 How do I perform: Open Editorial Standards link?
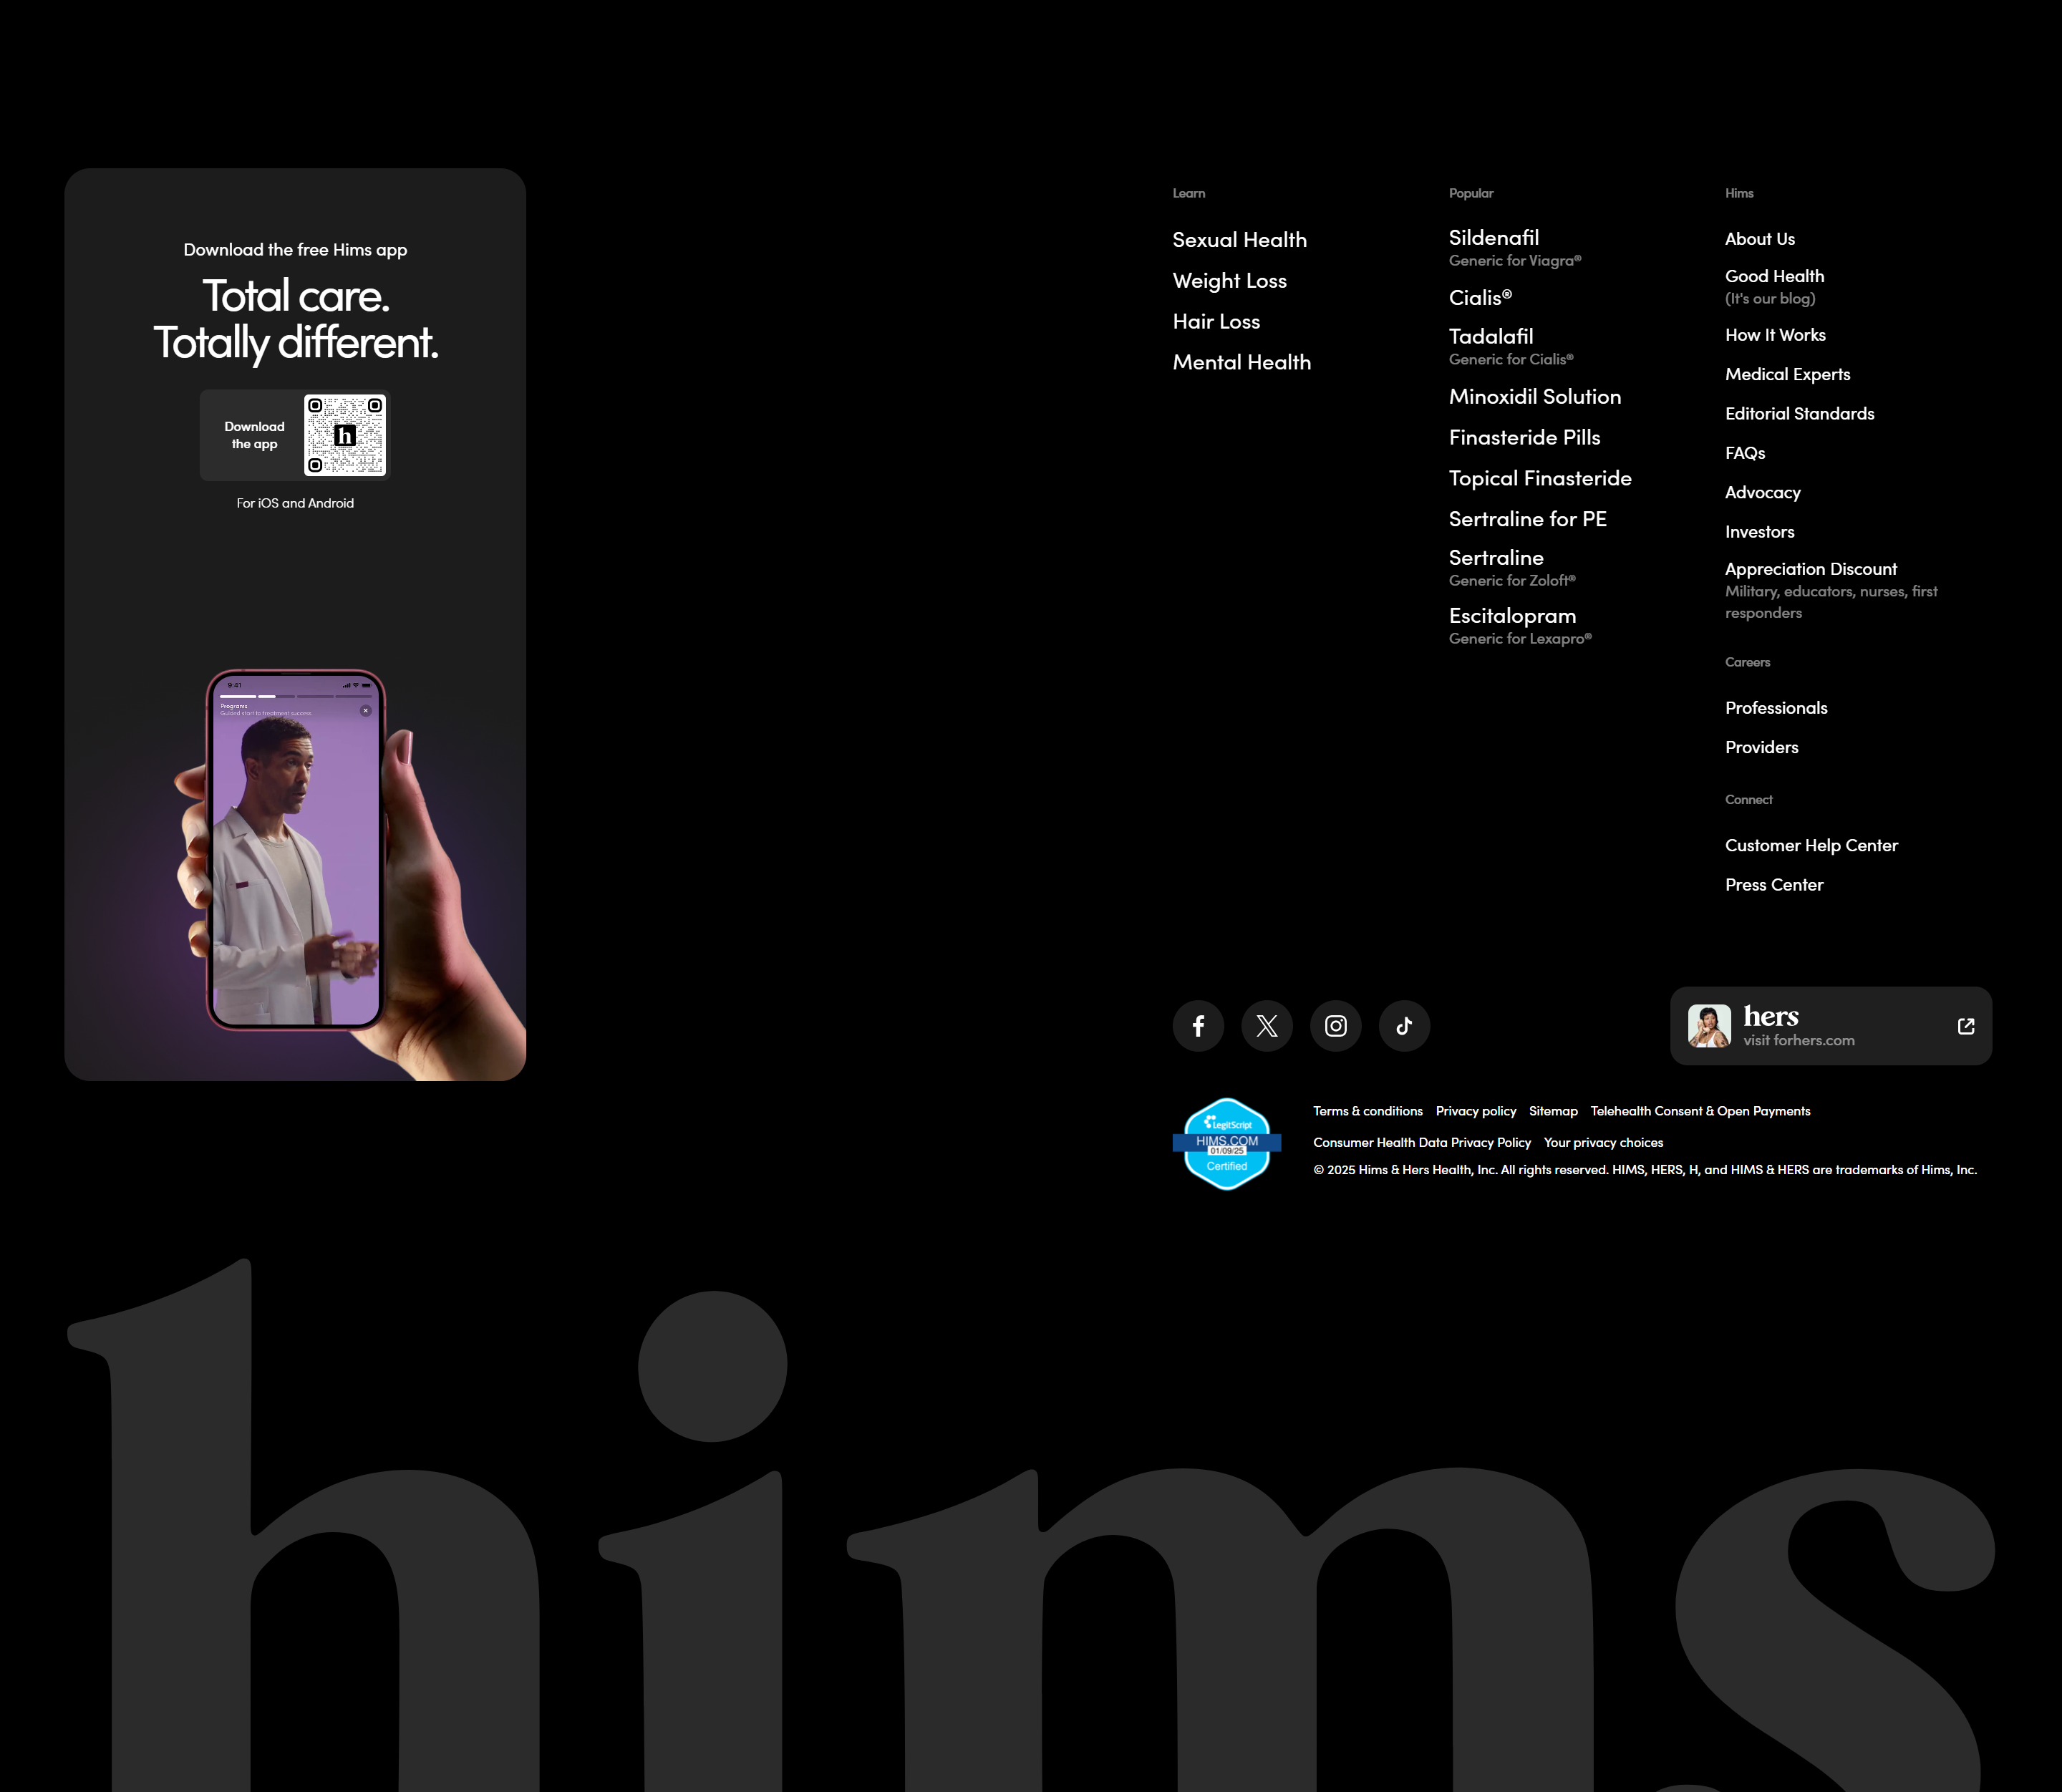[x=1800, y=414]
